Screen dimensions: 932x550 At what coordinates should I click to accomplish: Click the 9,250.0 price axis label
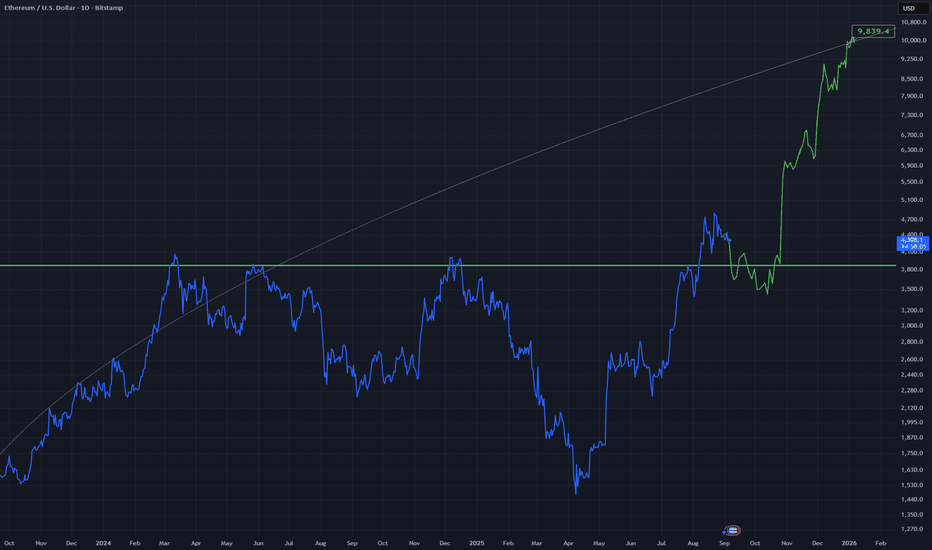(912, 59)
